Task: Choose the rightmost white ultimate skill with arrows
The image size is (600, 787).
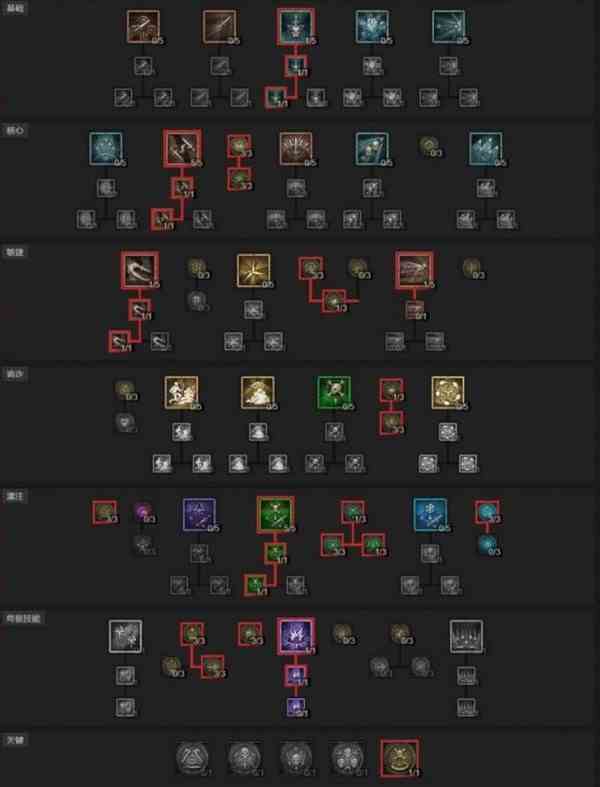Action: [466, 637]
